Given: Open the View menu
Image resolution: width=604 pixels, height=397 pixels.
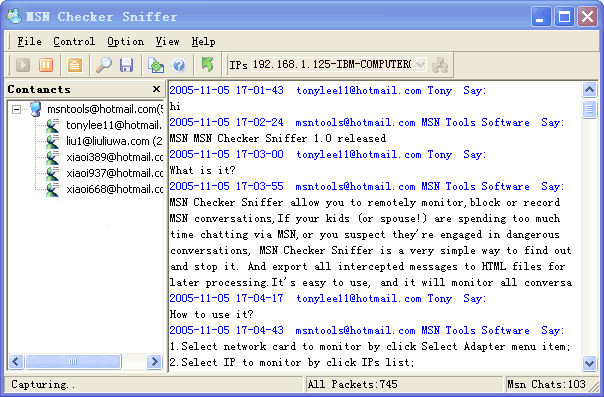Looking at the screenshot, I should (167, 41).
